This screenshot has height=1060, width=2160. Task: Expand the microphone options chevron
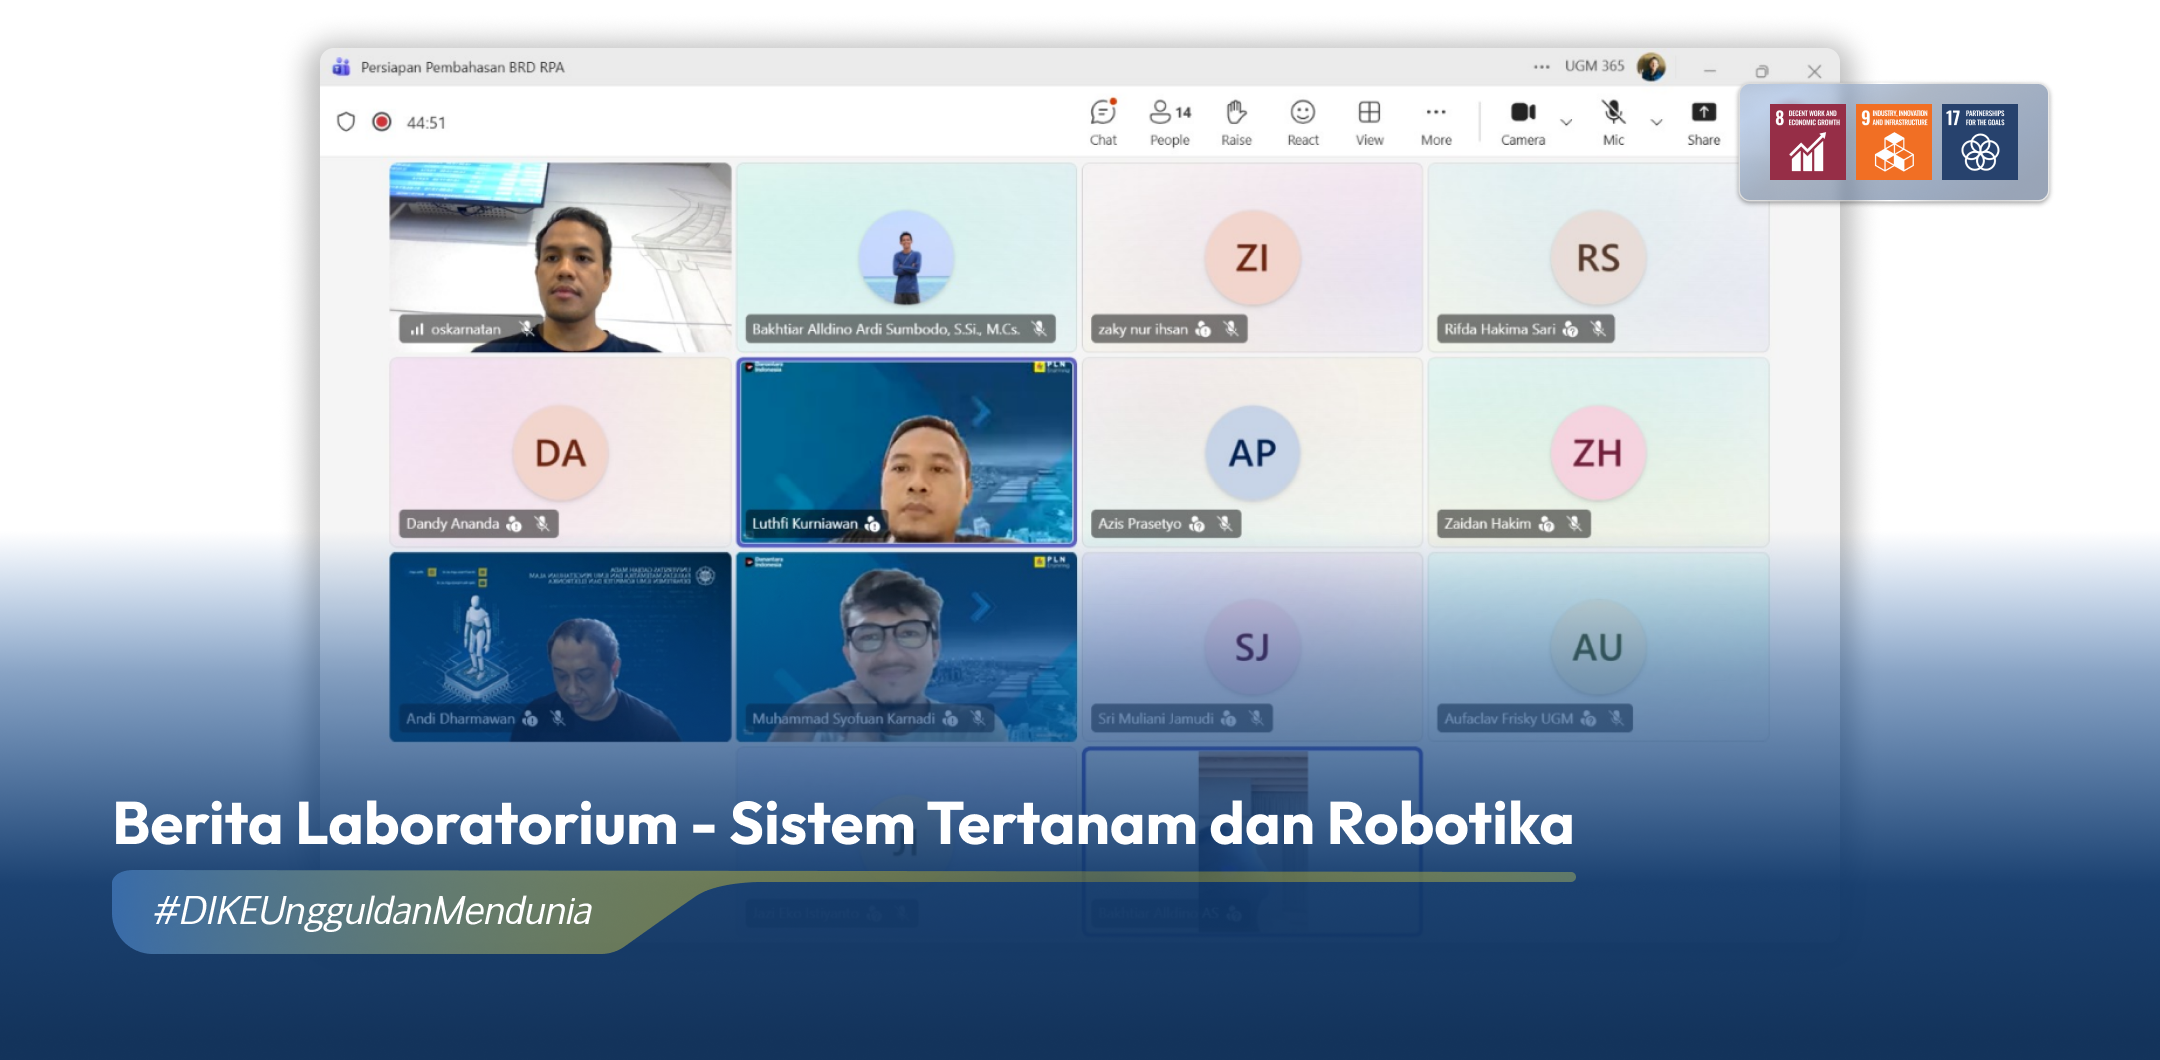point(1657,122)
